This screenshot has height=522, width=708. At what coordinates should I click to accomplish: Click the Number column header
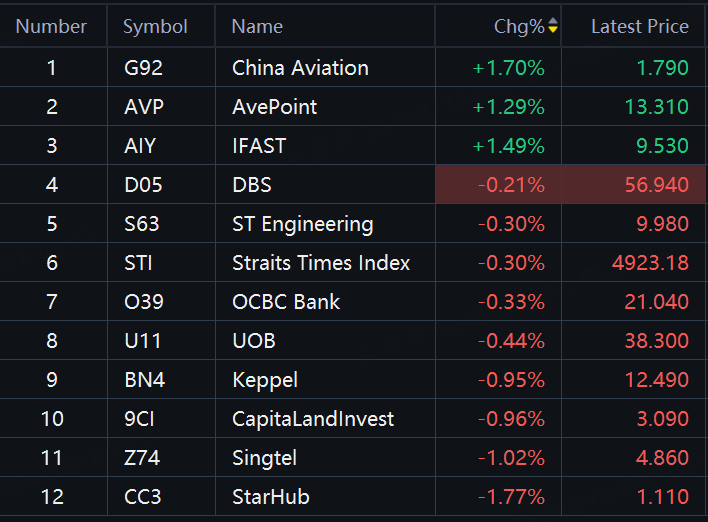pos(51,27)
